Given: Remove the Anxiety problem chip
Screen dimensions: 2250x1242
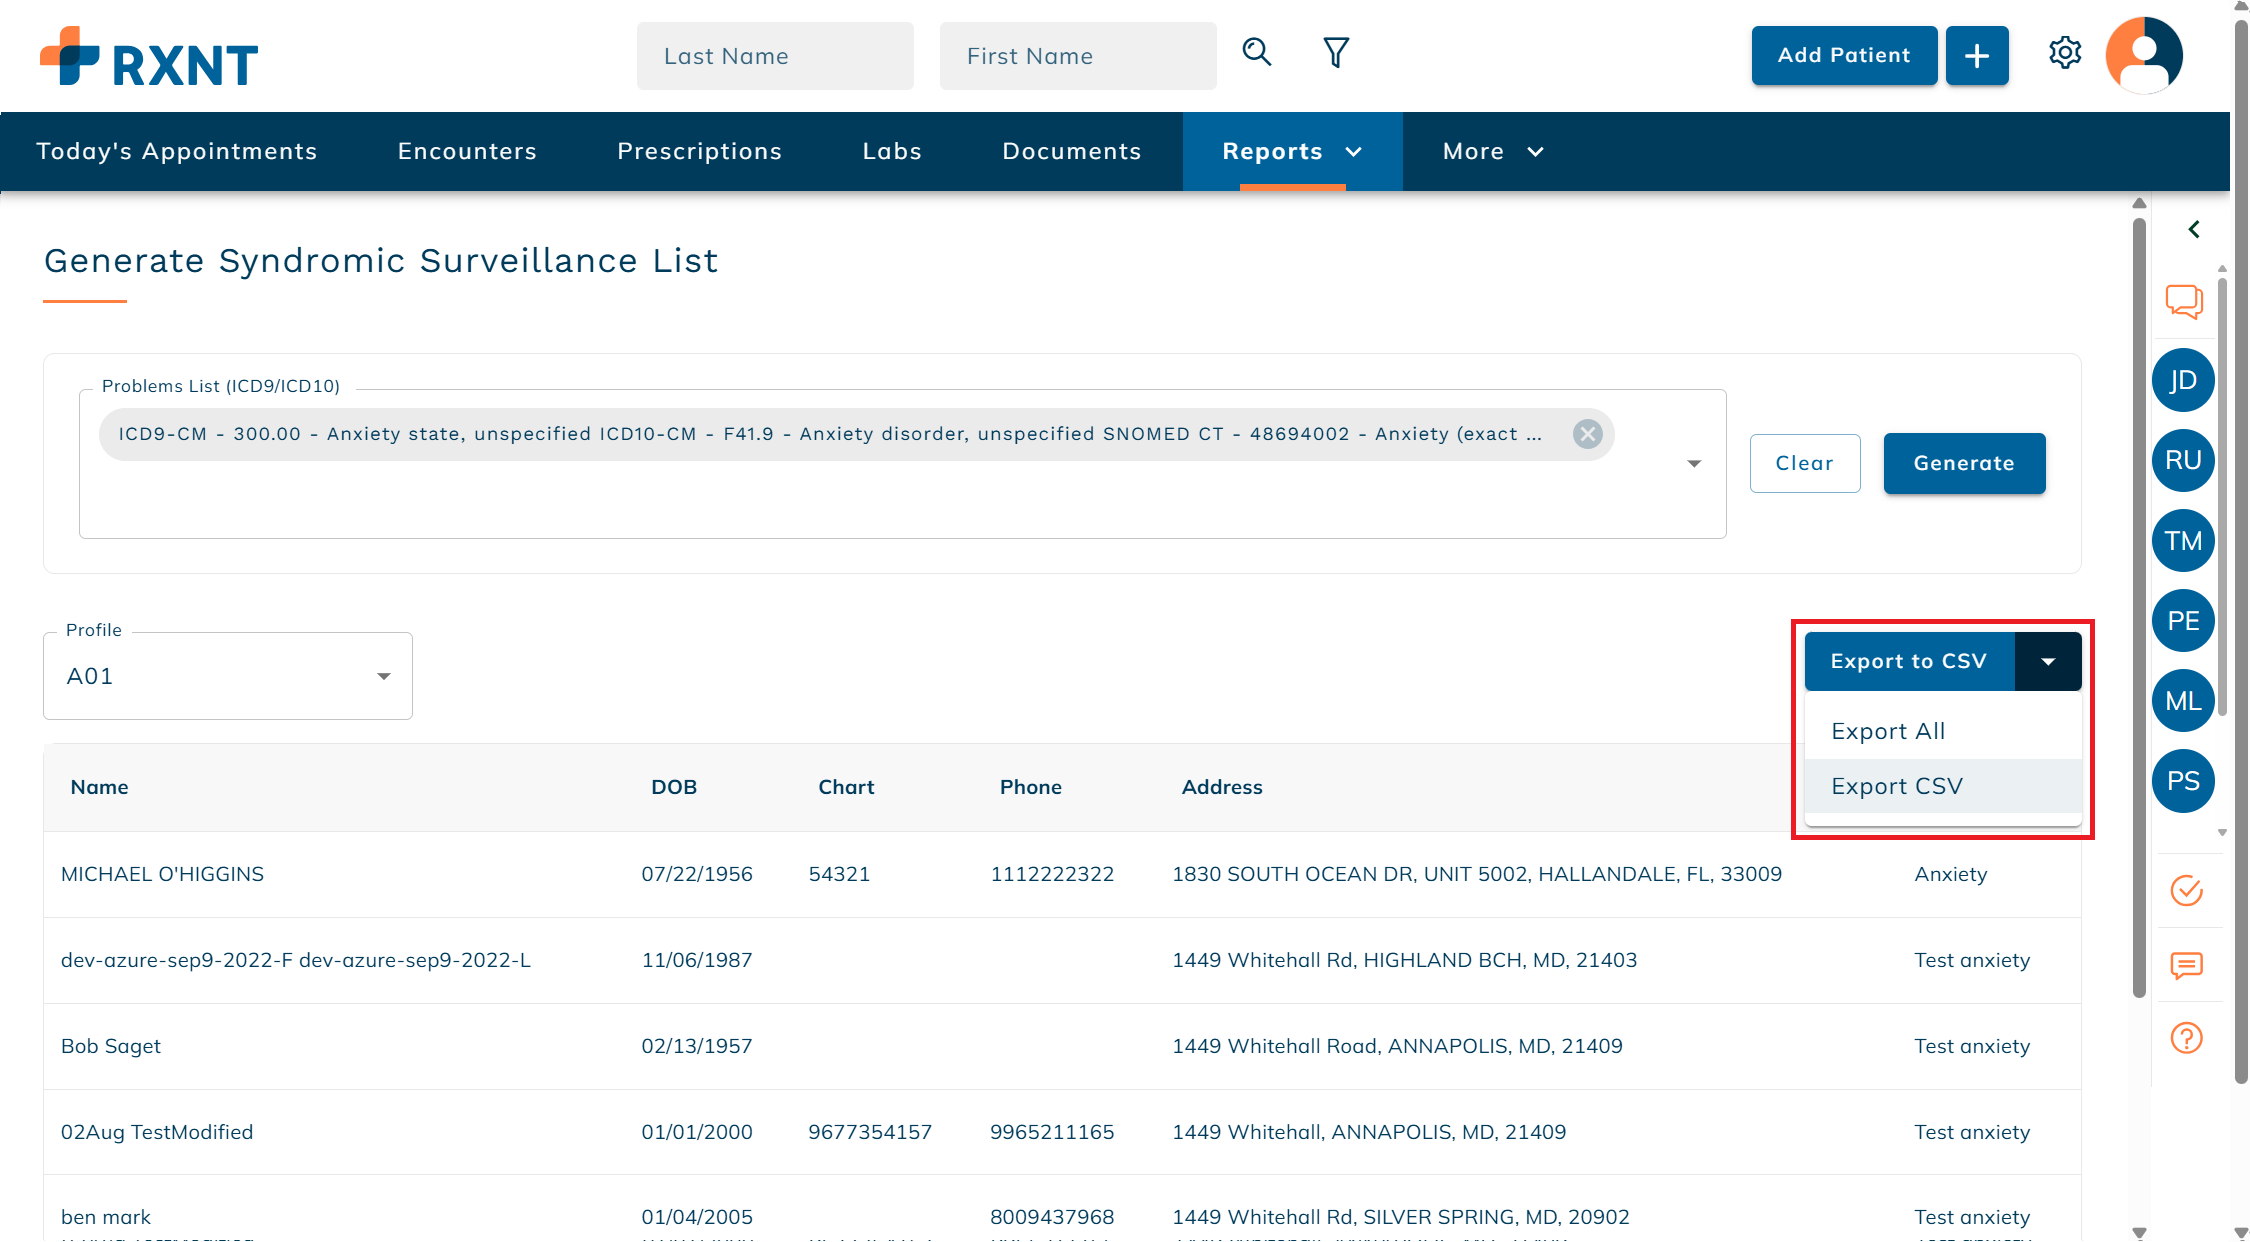Looking at the screenshot, I should point(1587,434).
